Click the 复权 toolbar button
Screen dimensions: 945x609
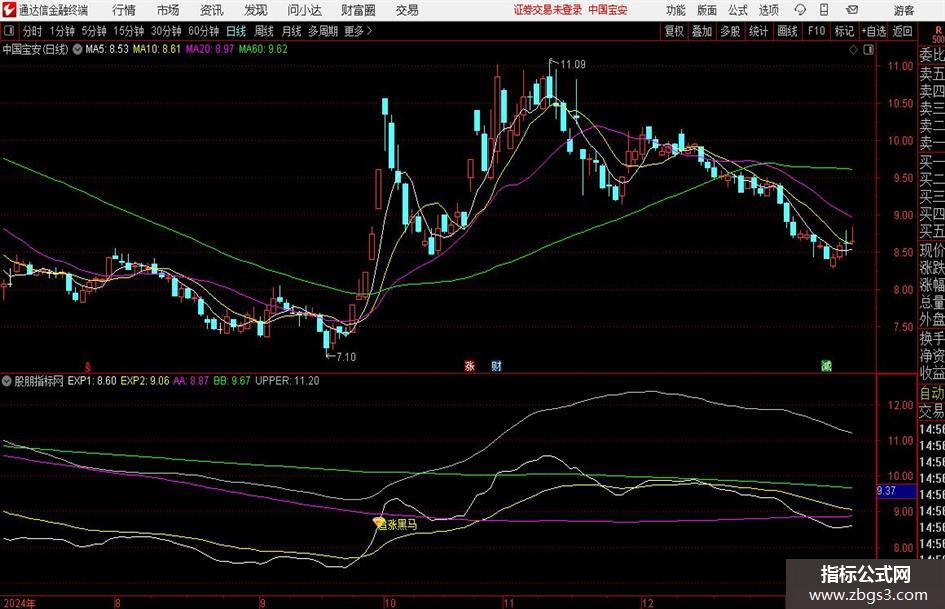[674, 31]
